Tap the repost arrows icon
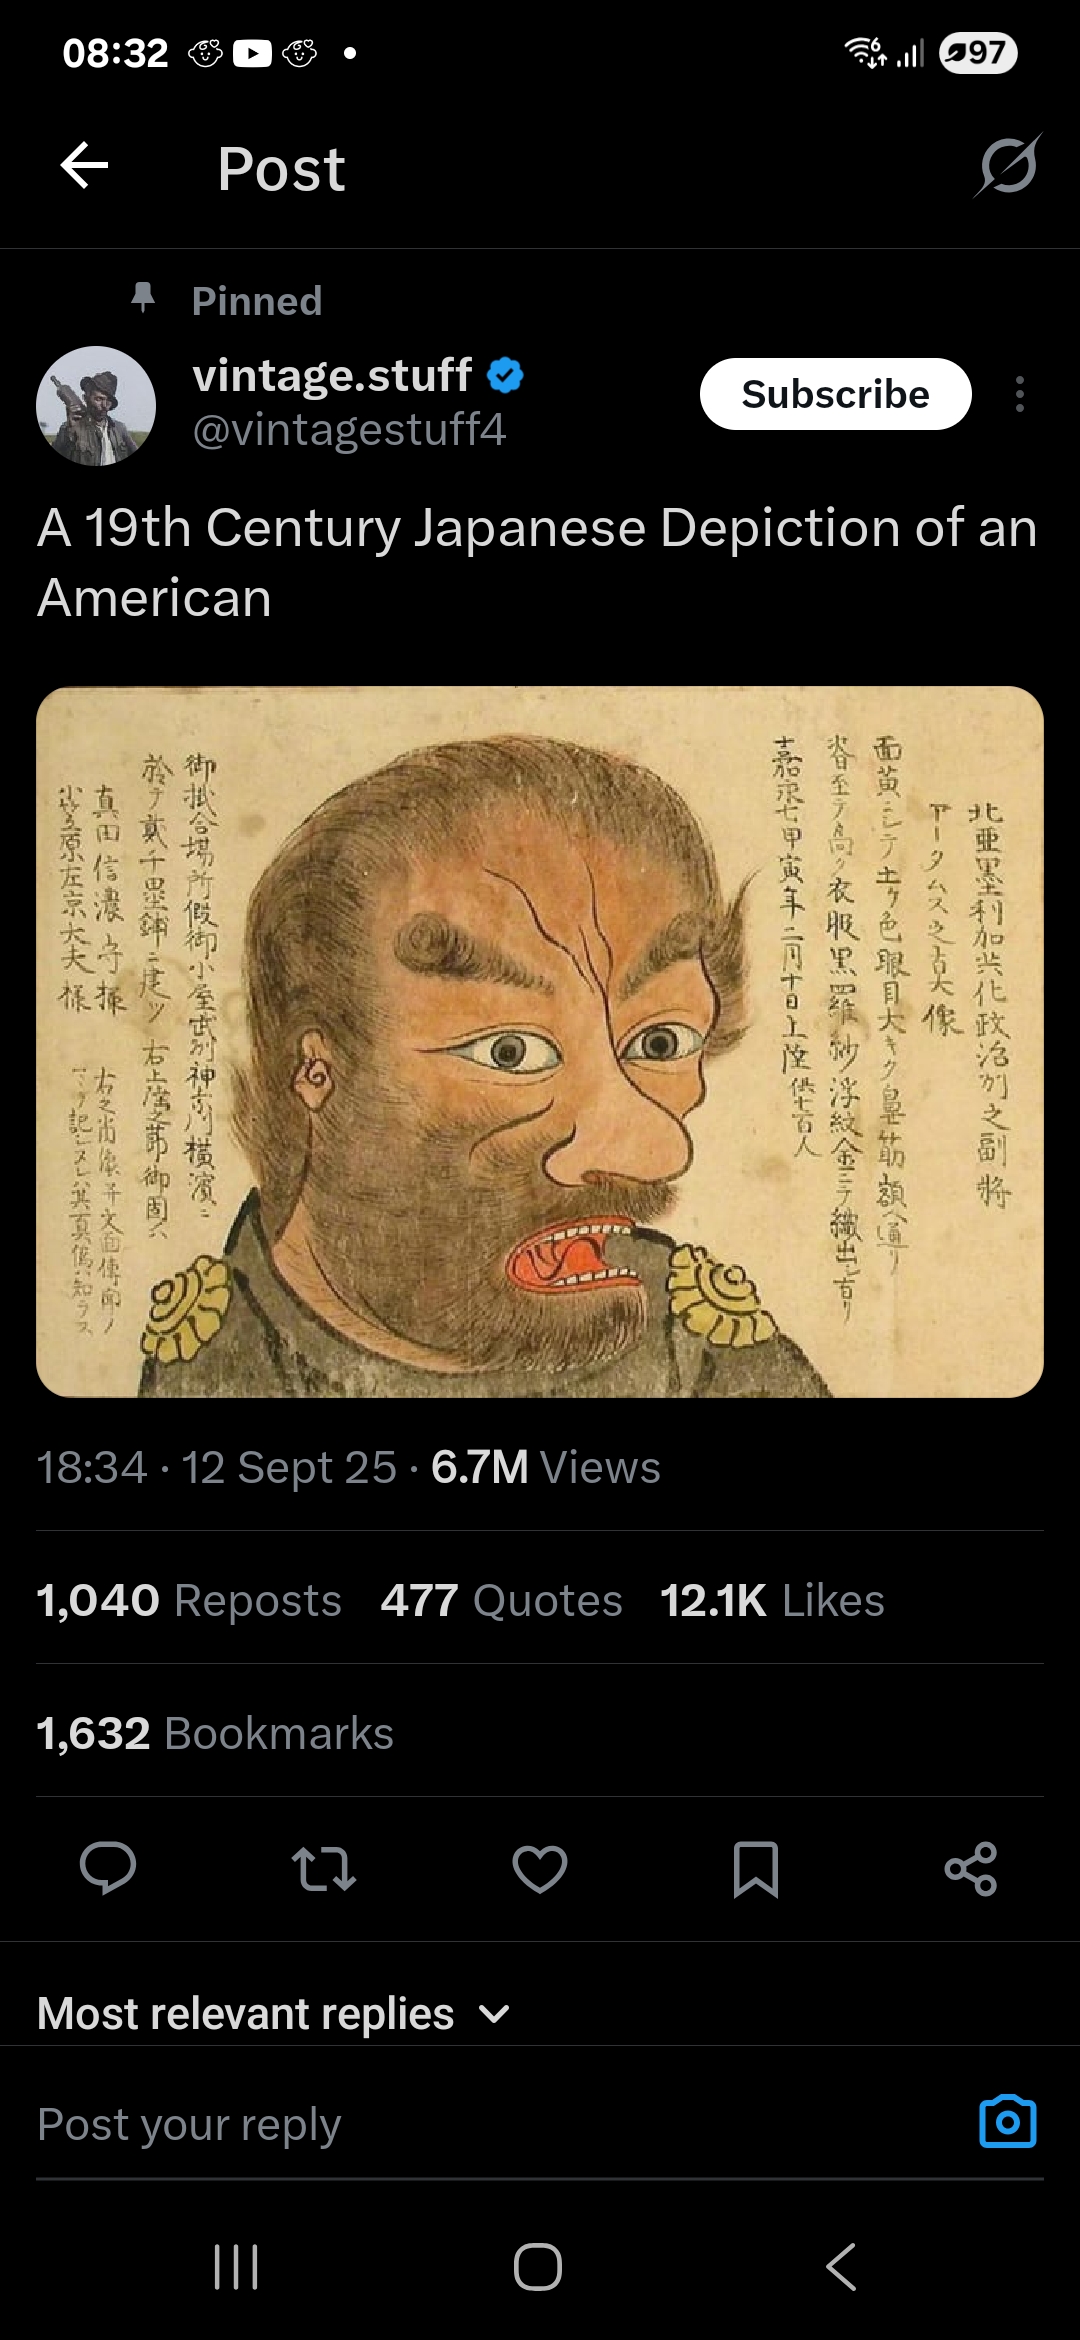This screenshot has height=2340, width=1080. tap(323, 1868)
